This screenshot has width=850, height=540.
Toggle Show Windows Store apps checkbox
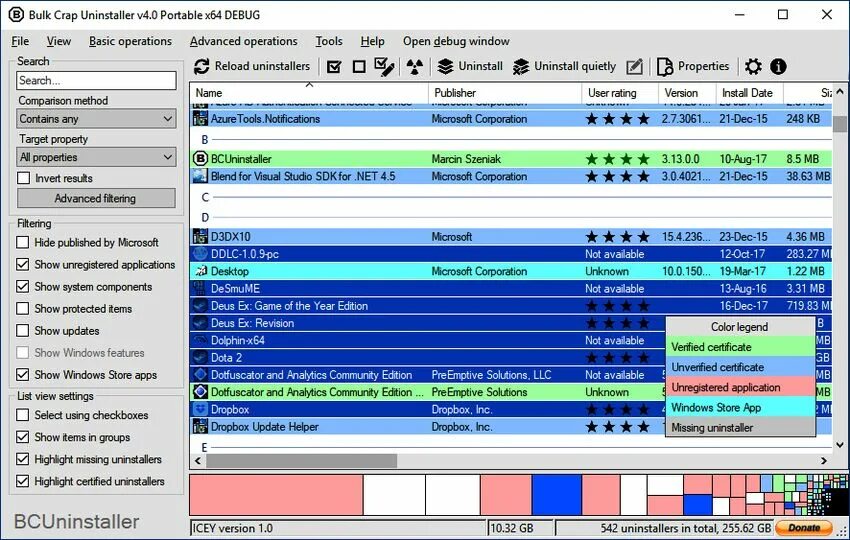[23, 375]
